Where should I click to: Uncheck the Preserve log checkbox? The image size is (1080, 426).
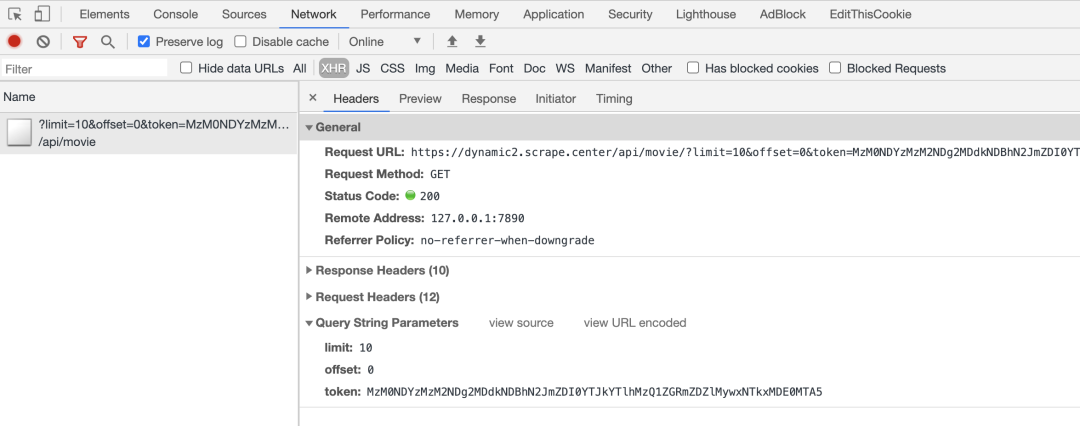144,41
